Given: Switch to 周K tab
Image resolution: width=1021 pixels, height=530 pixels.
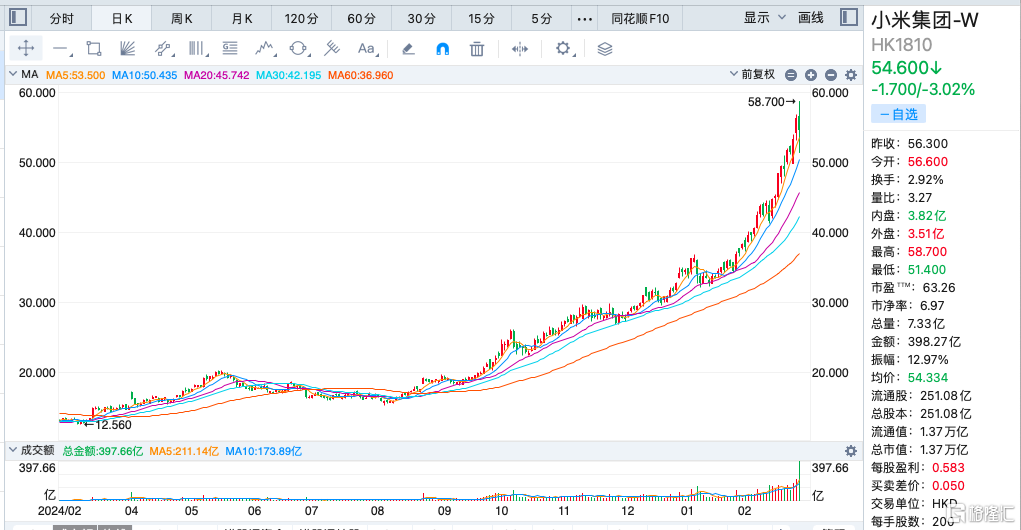Looking at the screenshot, I should pyautogui.click(x=182, y=18).
